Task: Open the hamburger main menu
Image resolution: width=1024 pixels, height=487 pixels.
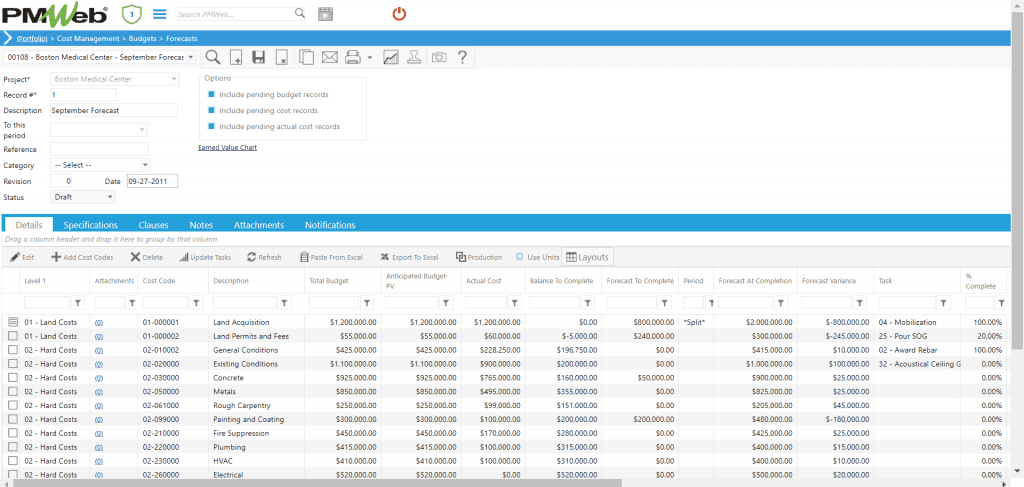Action: click(x=159, y=13)
